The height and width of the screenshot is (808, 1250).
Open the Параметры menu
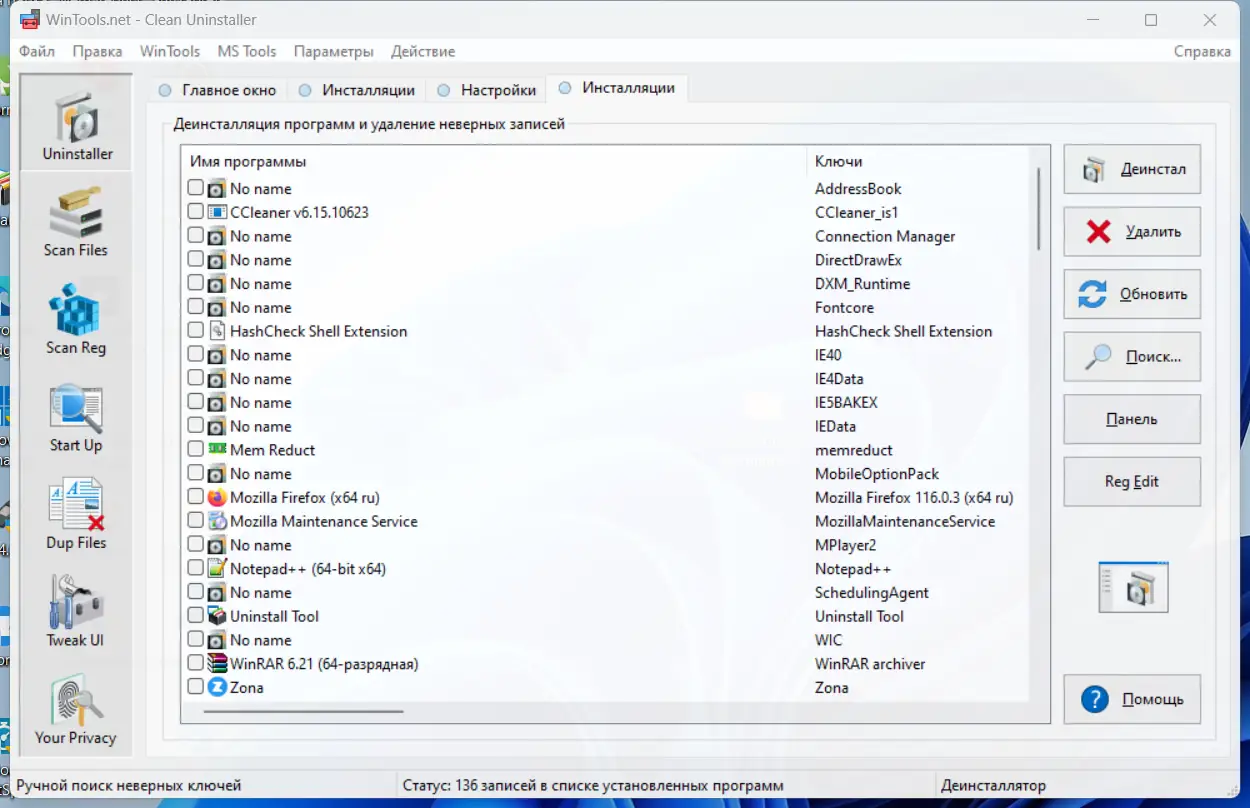[x=334, y=51]
